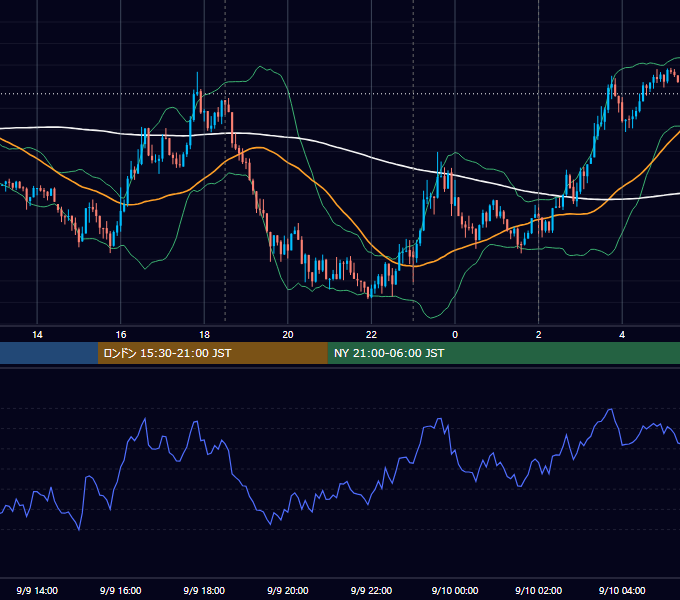The height and width of the screenshot is (600, 680).
Task: Click the 22 hour label on the axis
Action: [371, 335]
